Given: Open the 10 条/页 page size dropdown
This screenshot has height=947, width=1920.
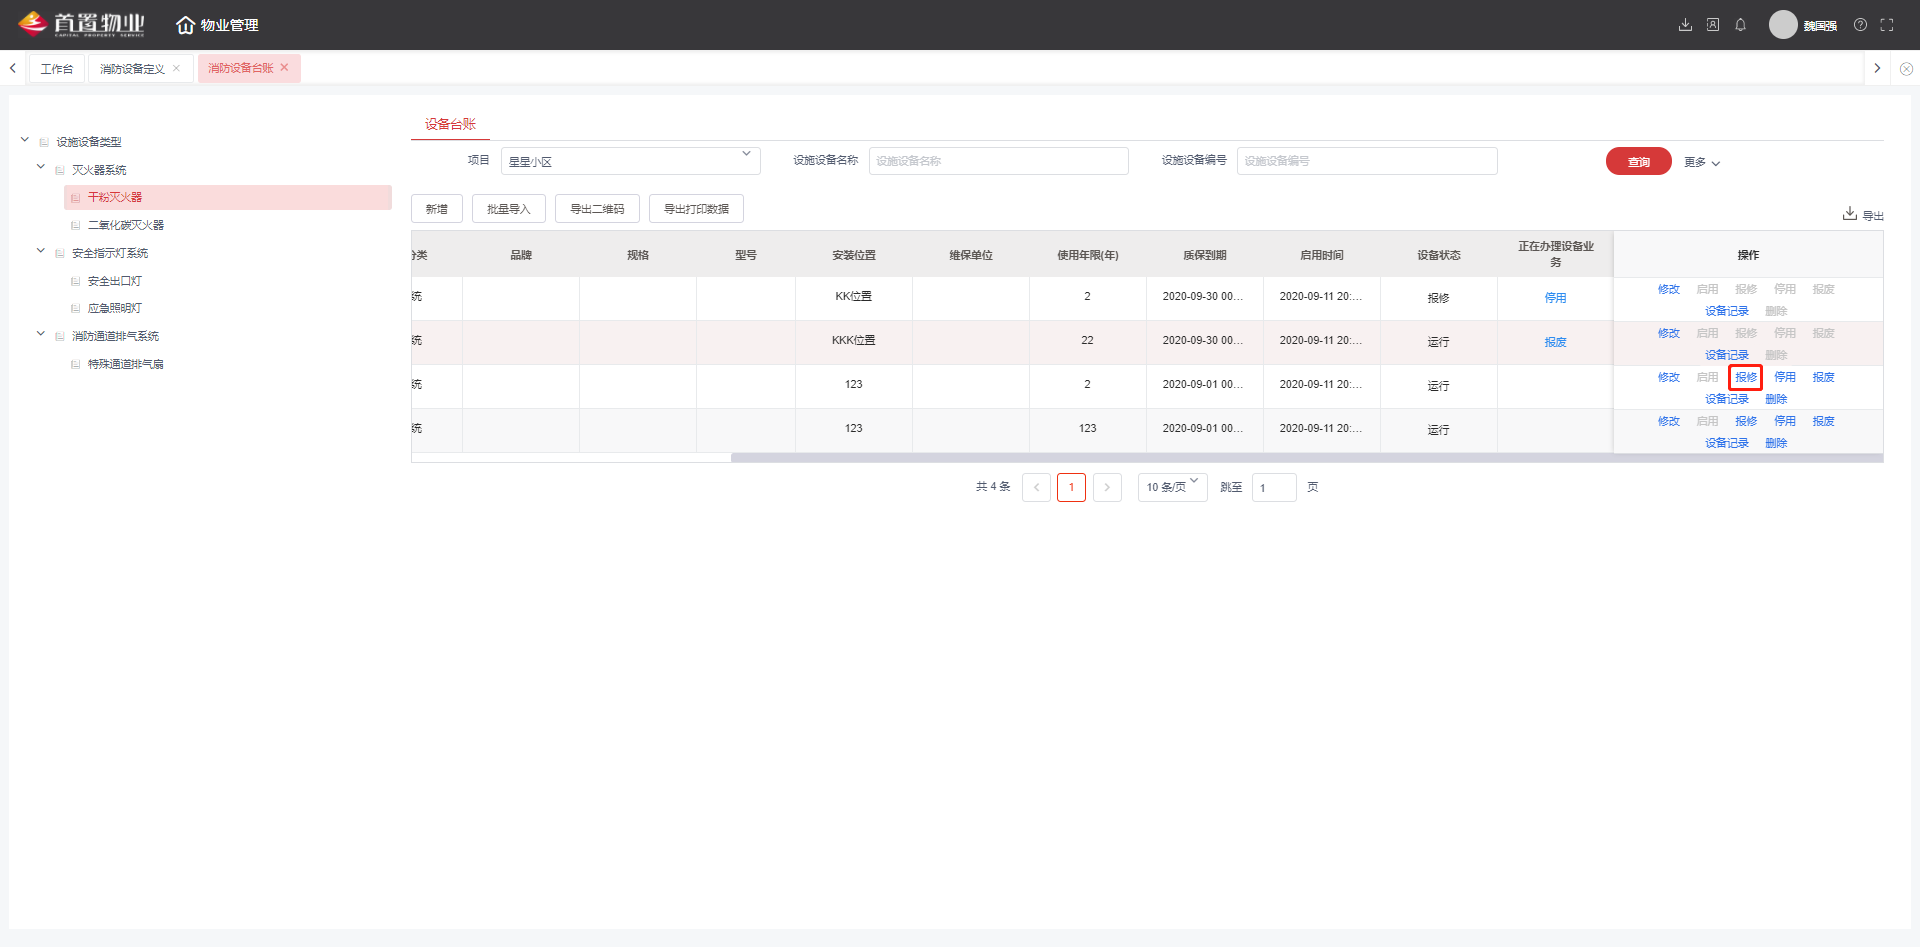Looking at the screenshot, I should tap(1172, 487).
